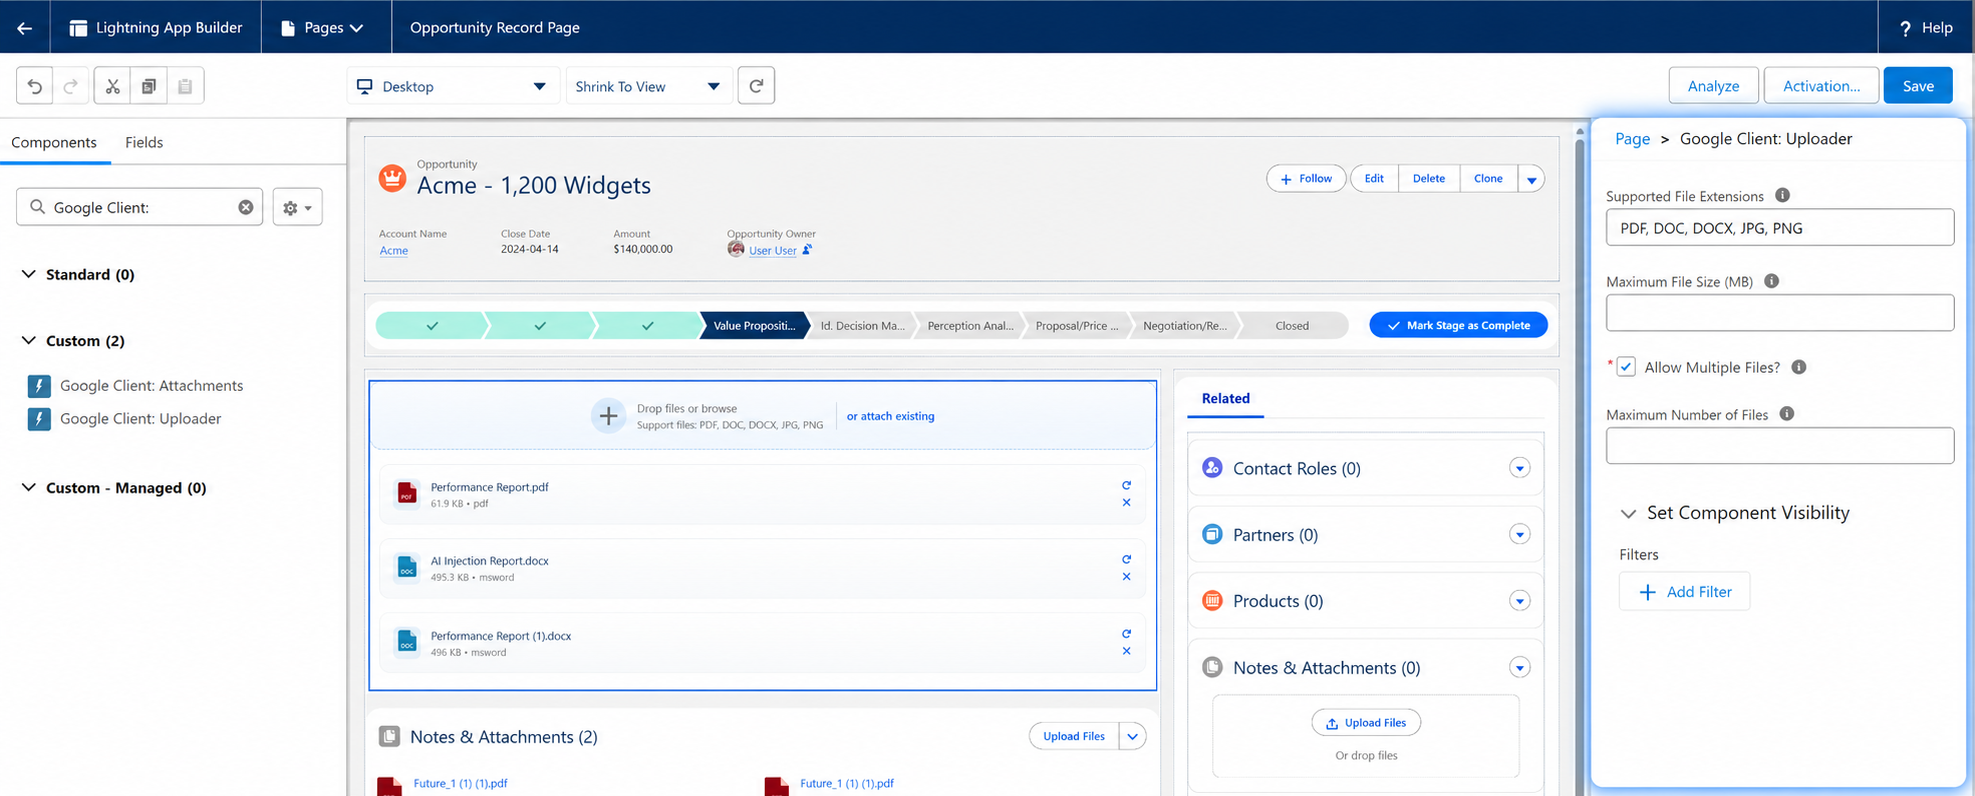The height and width of the screenshot is (796, 1975).
Task: Cut the selected component
Action: [x=112, y=86]
